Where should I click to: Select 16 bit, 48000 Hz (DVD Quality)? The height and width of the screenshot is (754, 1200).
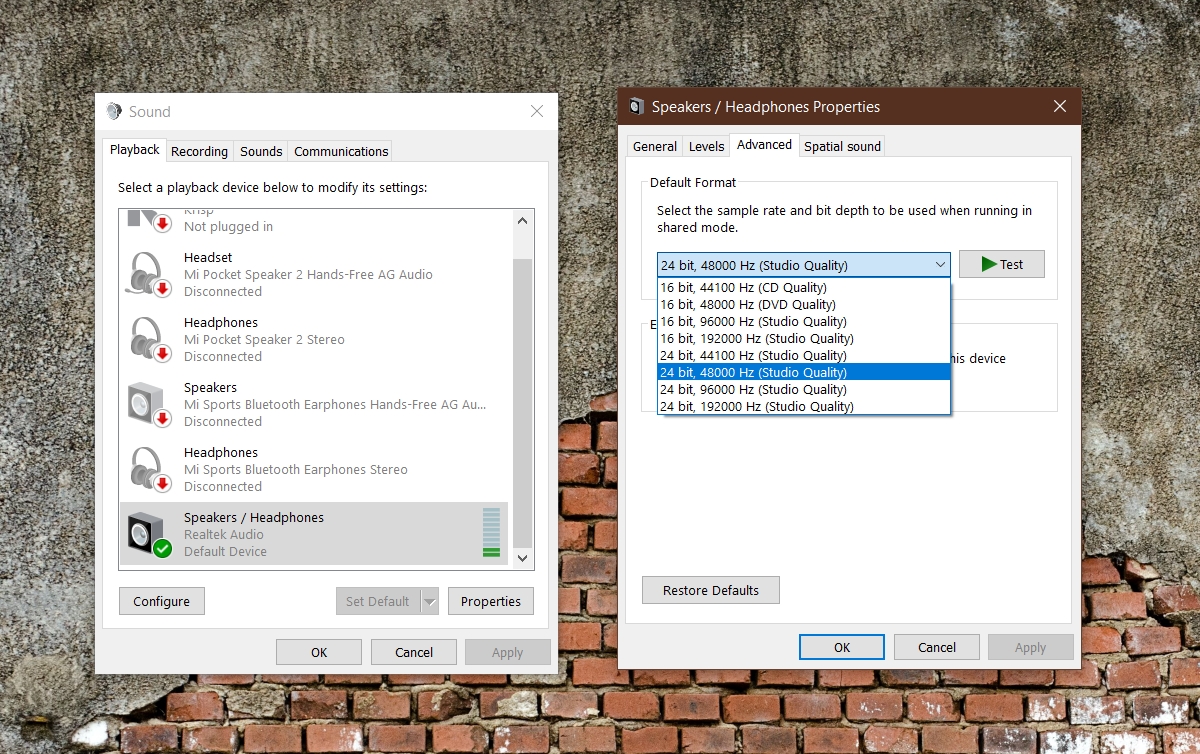748,305
